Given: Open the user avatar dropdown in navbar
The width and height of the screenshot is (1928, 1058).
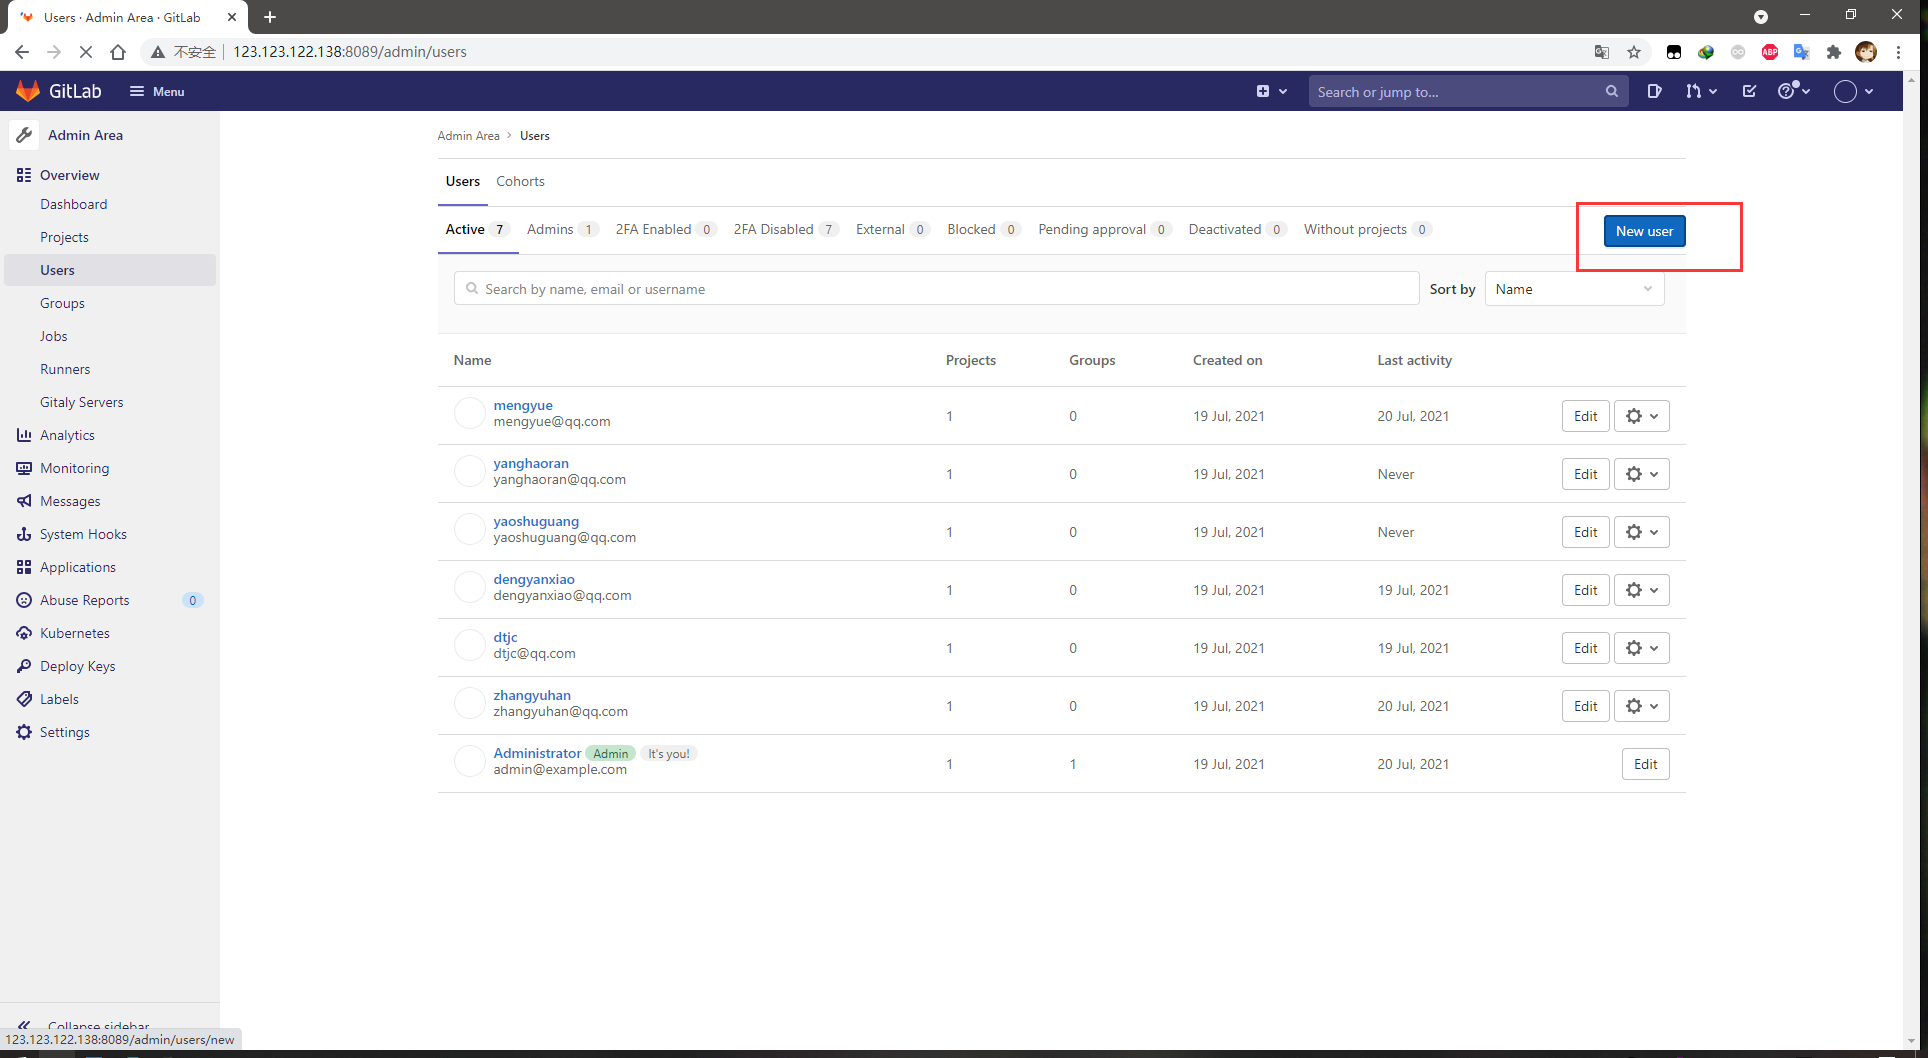Looking at the screenshot, I should (1853, 91).
